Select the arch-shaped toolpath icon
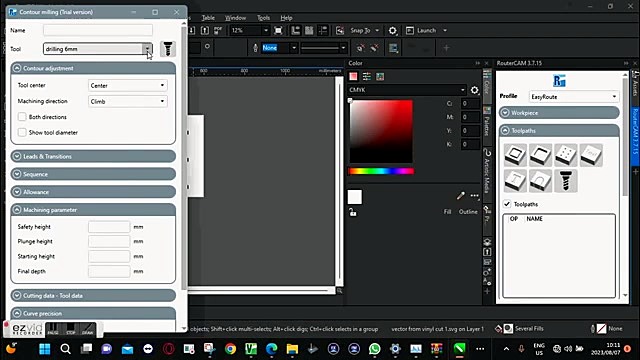Screen dimensions: 640x360 pyautogui.click(x=540, y=181)
